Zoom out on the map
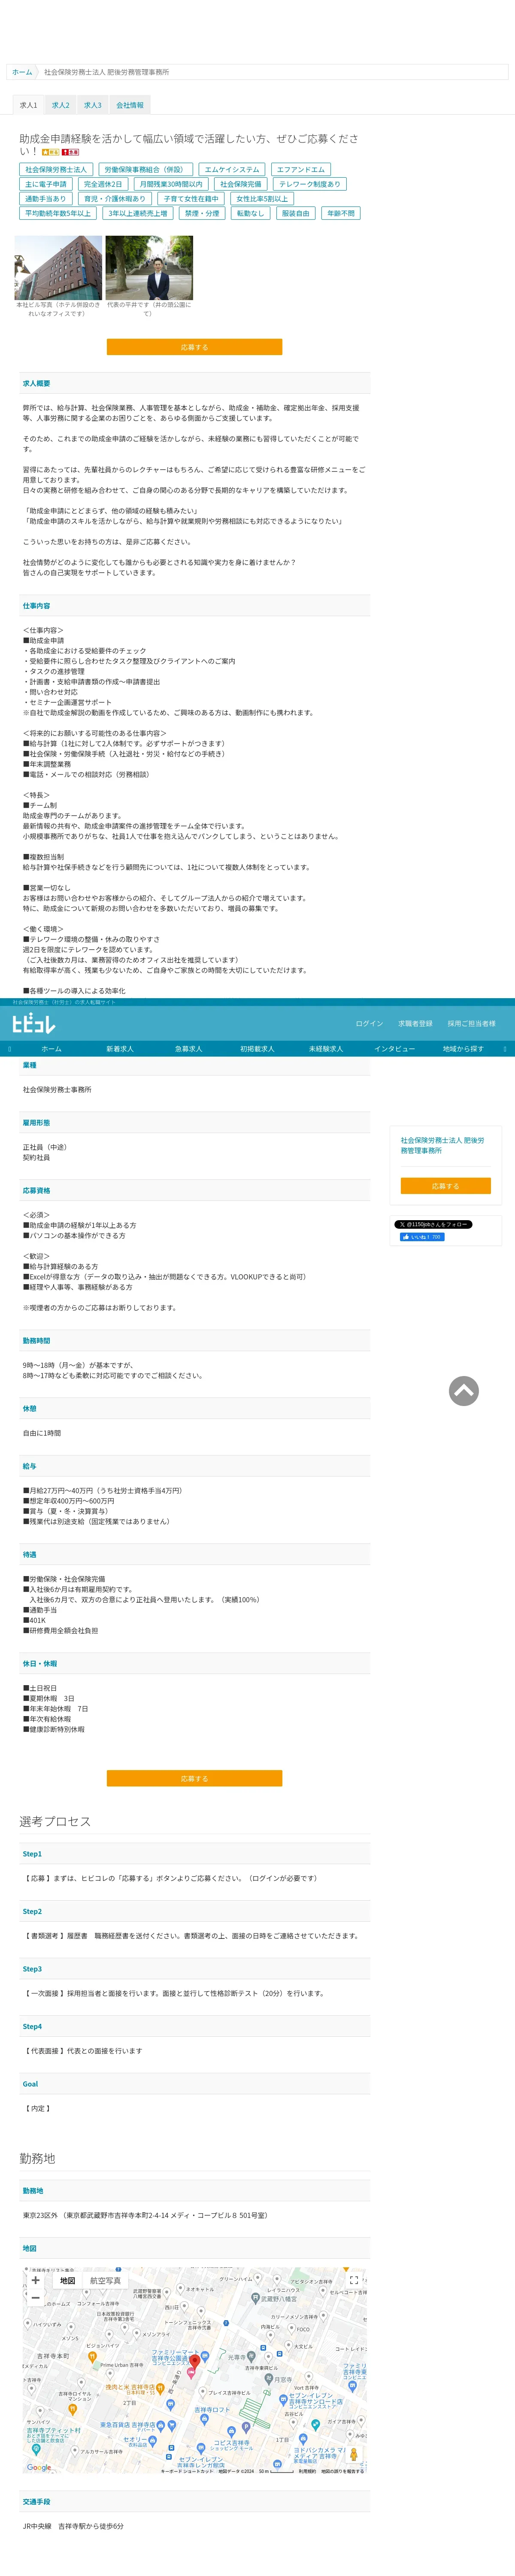Viewport: 515px width, 2576px height. pyautogui.click(x=35, y=2298)
